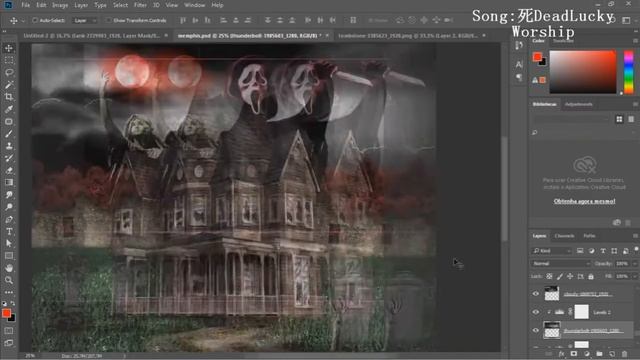The height and width of the screenshot is (360, 640).
Task: Open the Edit Toolbar three-dots button
Action: coord(9,292)
